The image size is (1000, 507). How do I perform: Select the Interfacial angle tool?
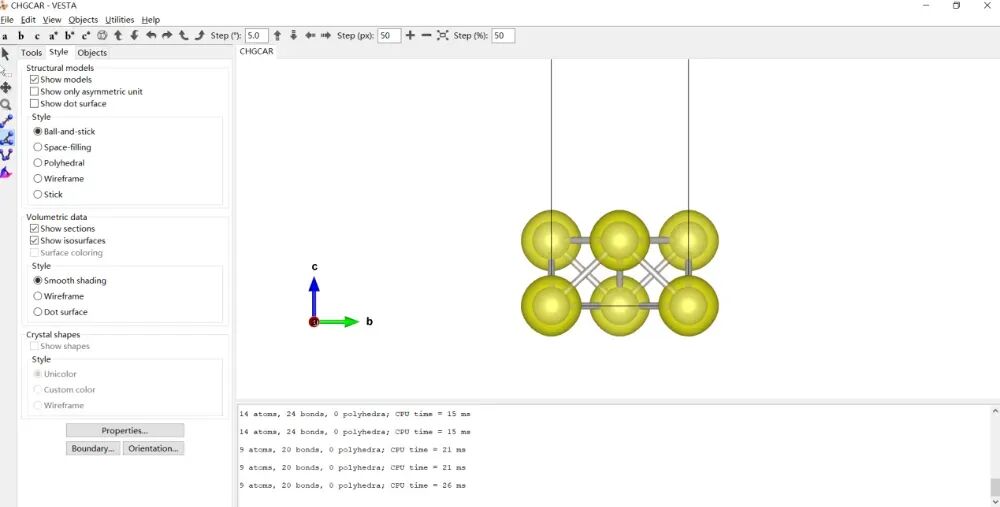[x=6, y=172]
